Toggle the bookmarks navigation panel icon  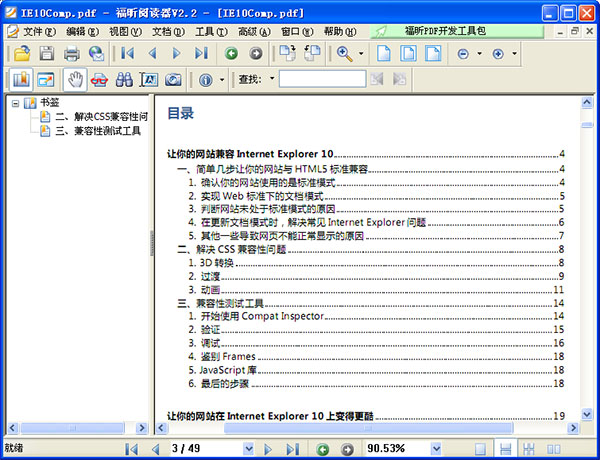21,80
